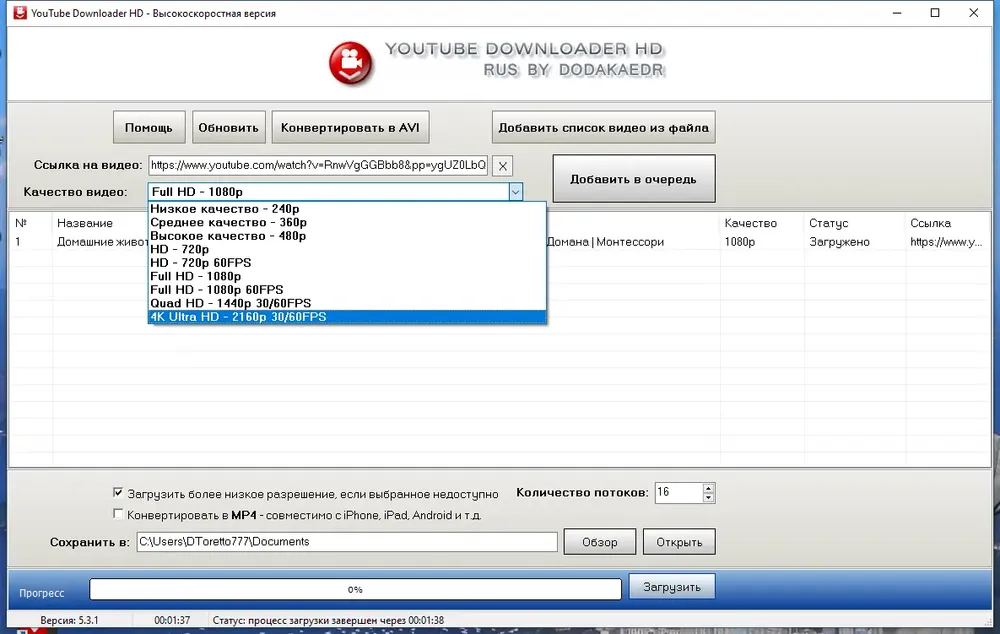This screenshot has height=634, width=1000.
Task: Click Открыть open folder button
Action: click(679, 542)
